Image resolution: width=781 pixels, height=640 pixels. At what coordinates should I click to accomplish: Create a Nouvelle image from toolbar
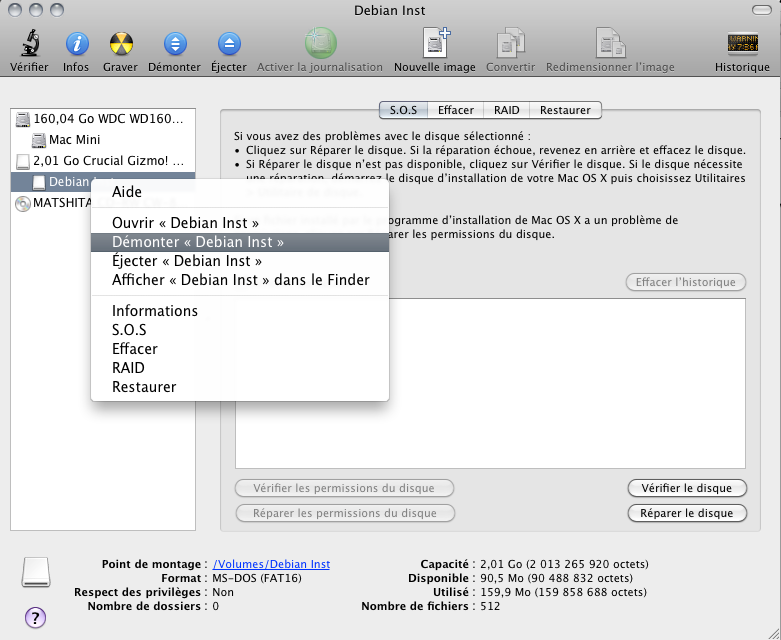tap(435, 43)
